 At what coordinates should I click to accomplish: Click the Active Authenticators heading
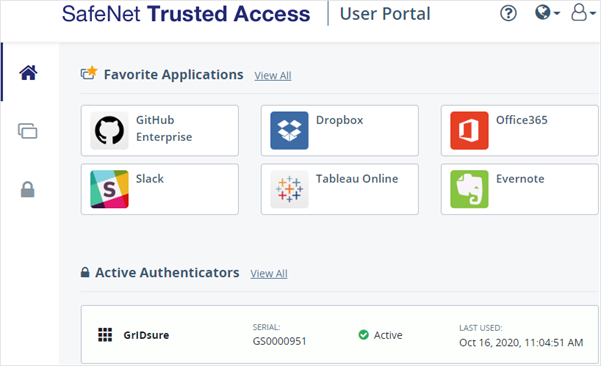tap(167, 272)
